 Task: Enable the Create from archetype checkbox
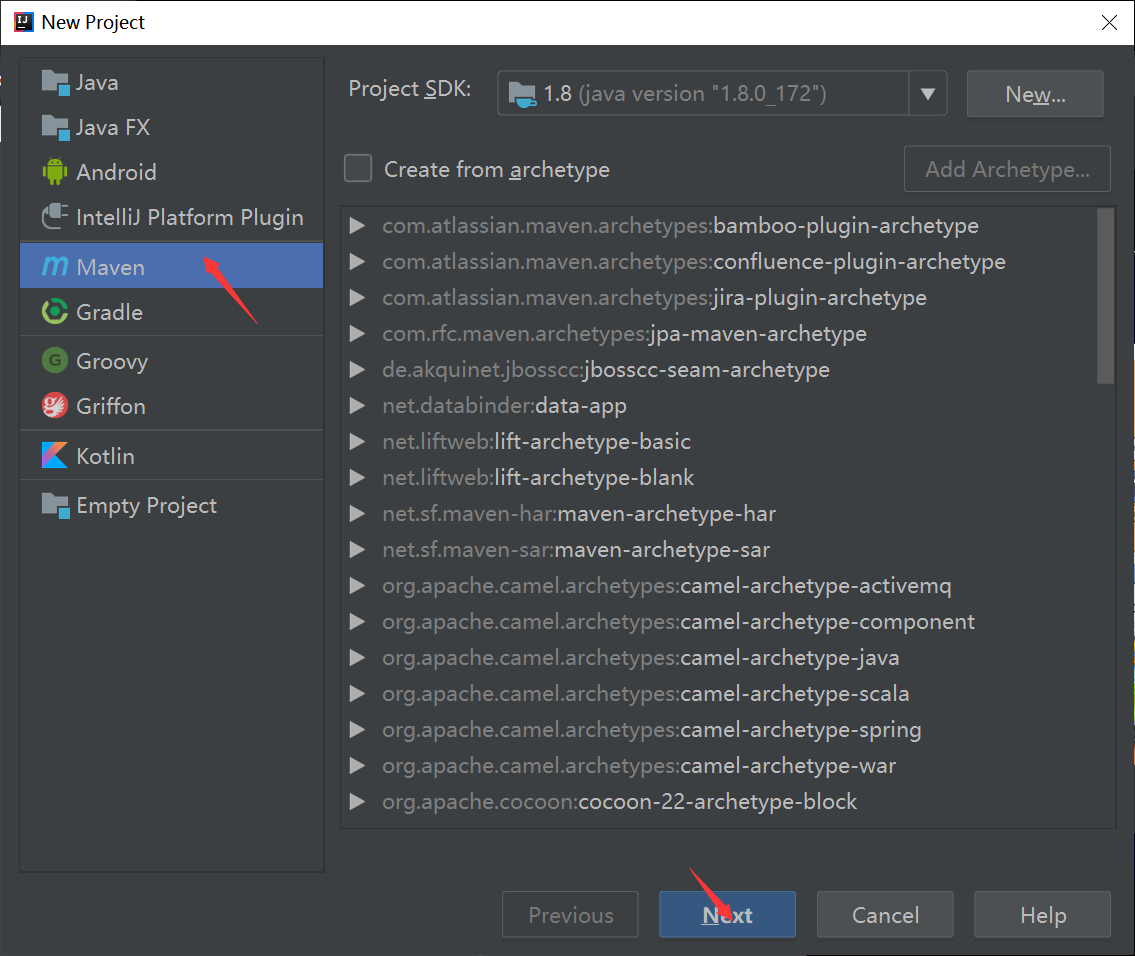tap(358, 169)
